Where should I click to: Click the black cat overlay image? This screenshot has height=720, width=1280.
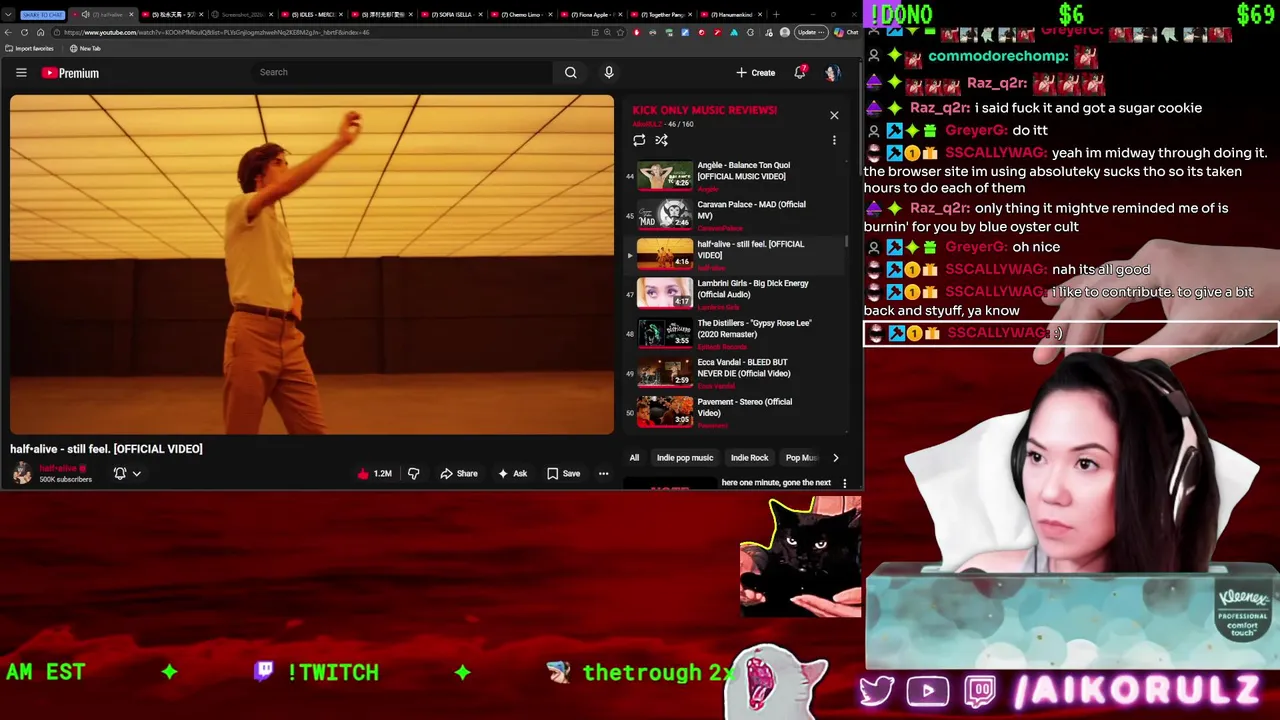[800, 556]
